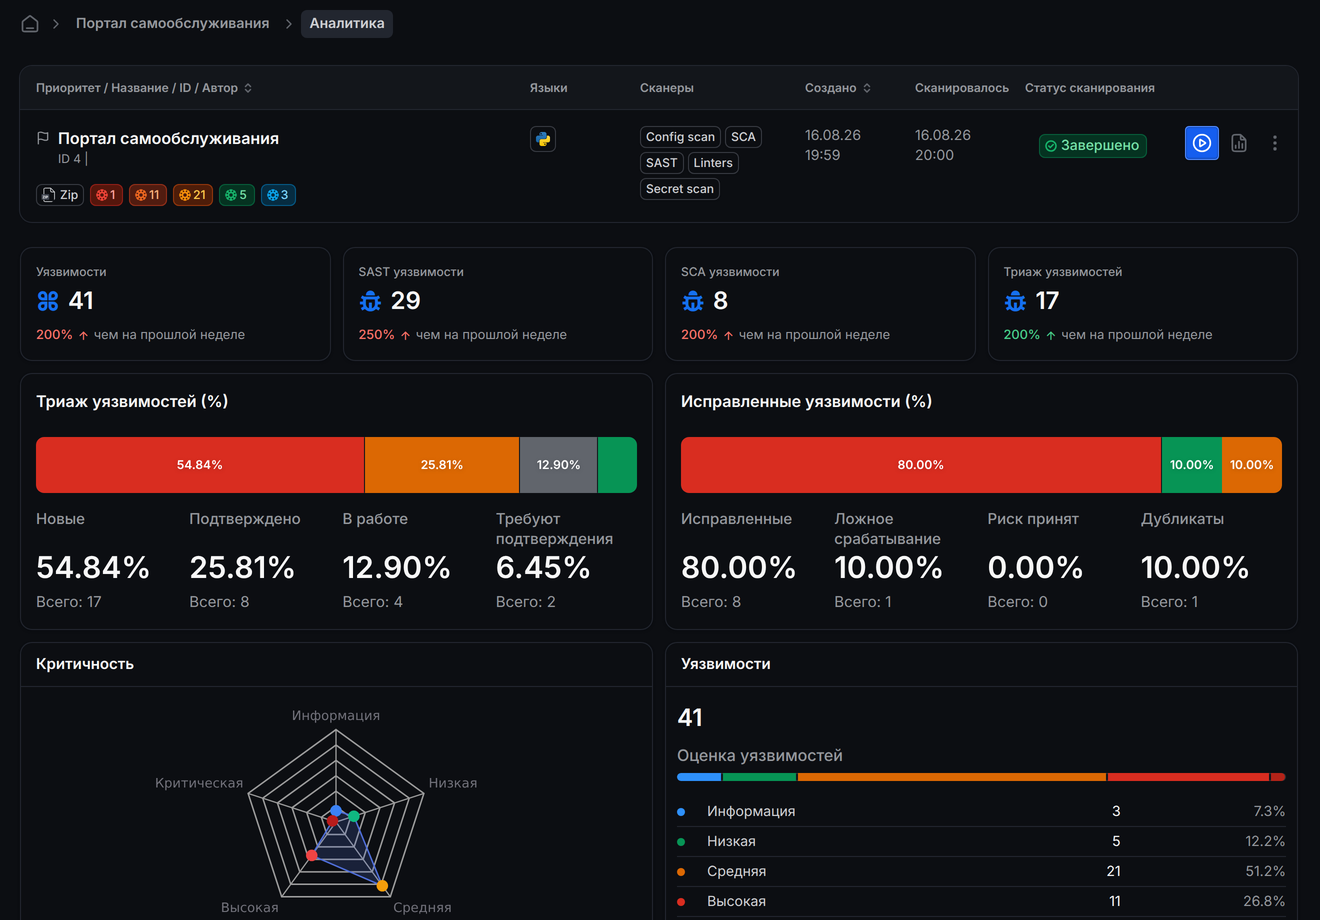Image resolution: width=1320 pixels, height=920 pixels.
Task: Click the 'Zip' source badge
Action: point(60,195)
